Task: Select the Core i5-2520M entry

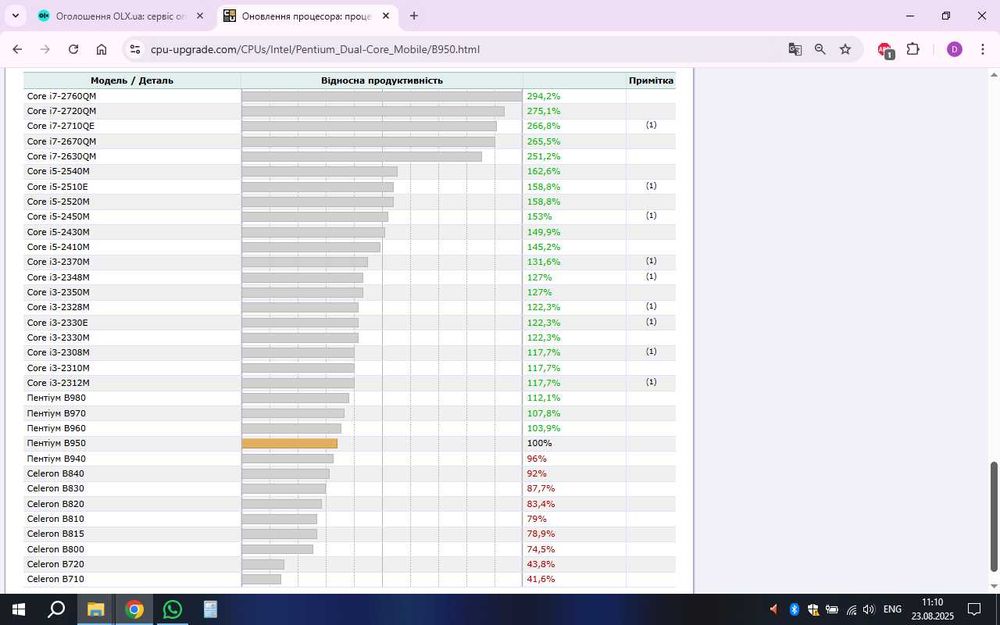Action: (58, 202)
